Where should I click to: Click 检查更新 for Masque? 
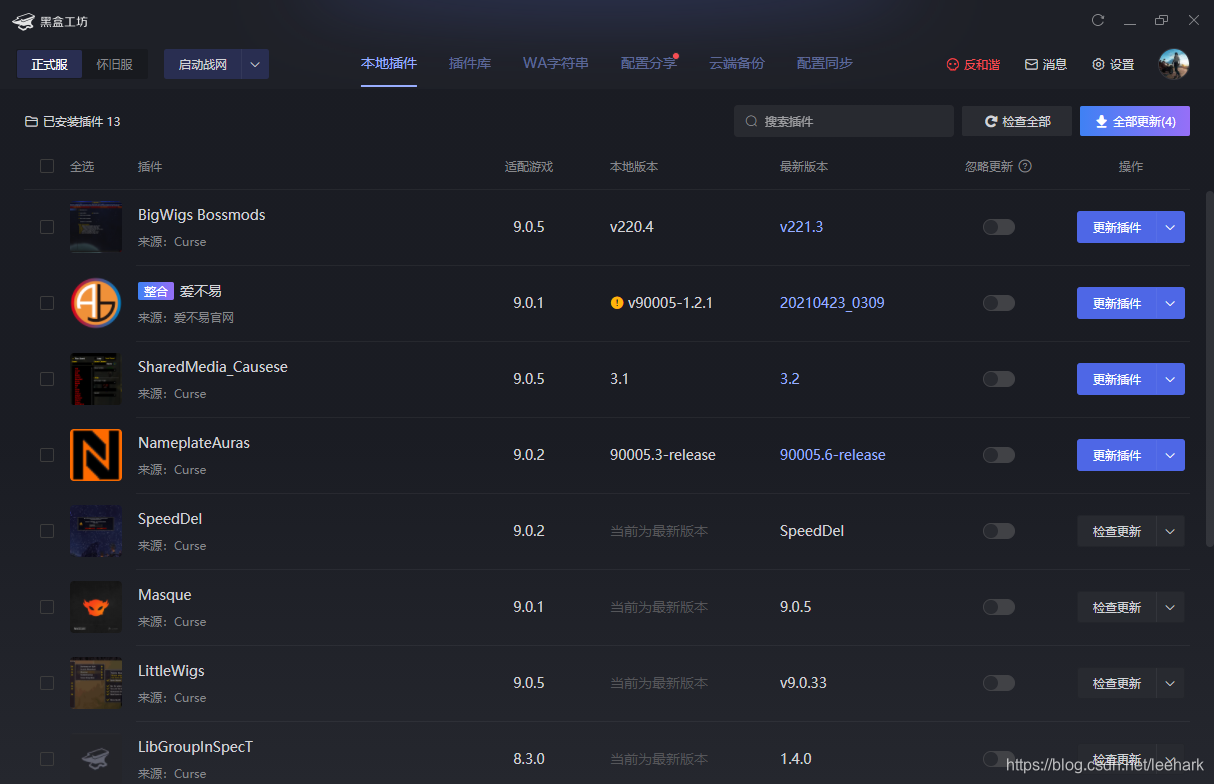(x=1117, y=607)
